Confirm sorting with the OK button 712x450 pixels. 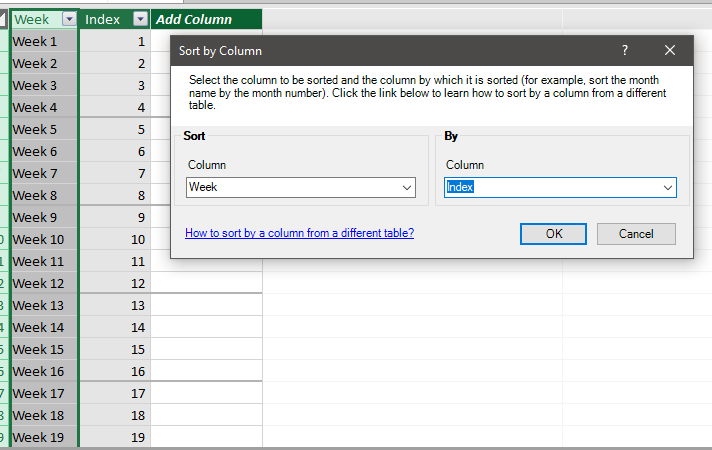point(553,234)
